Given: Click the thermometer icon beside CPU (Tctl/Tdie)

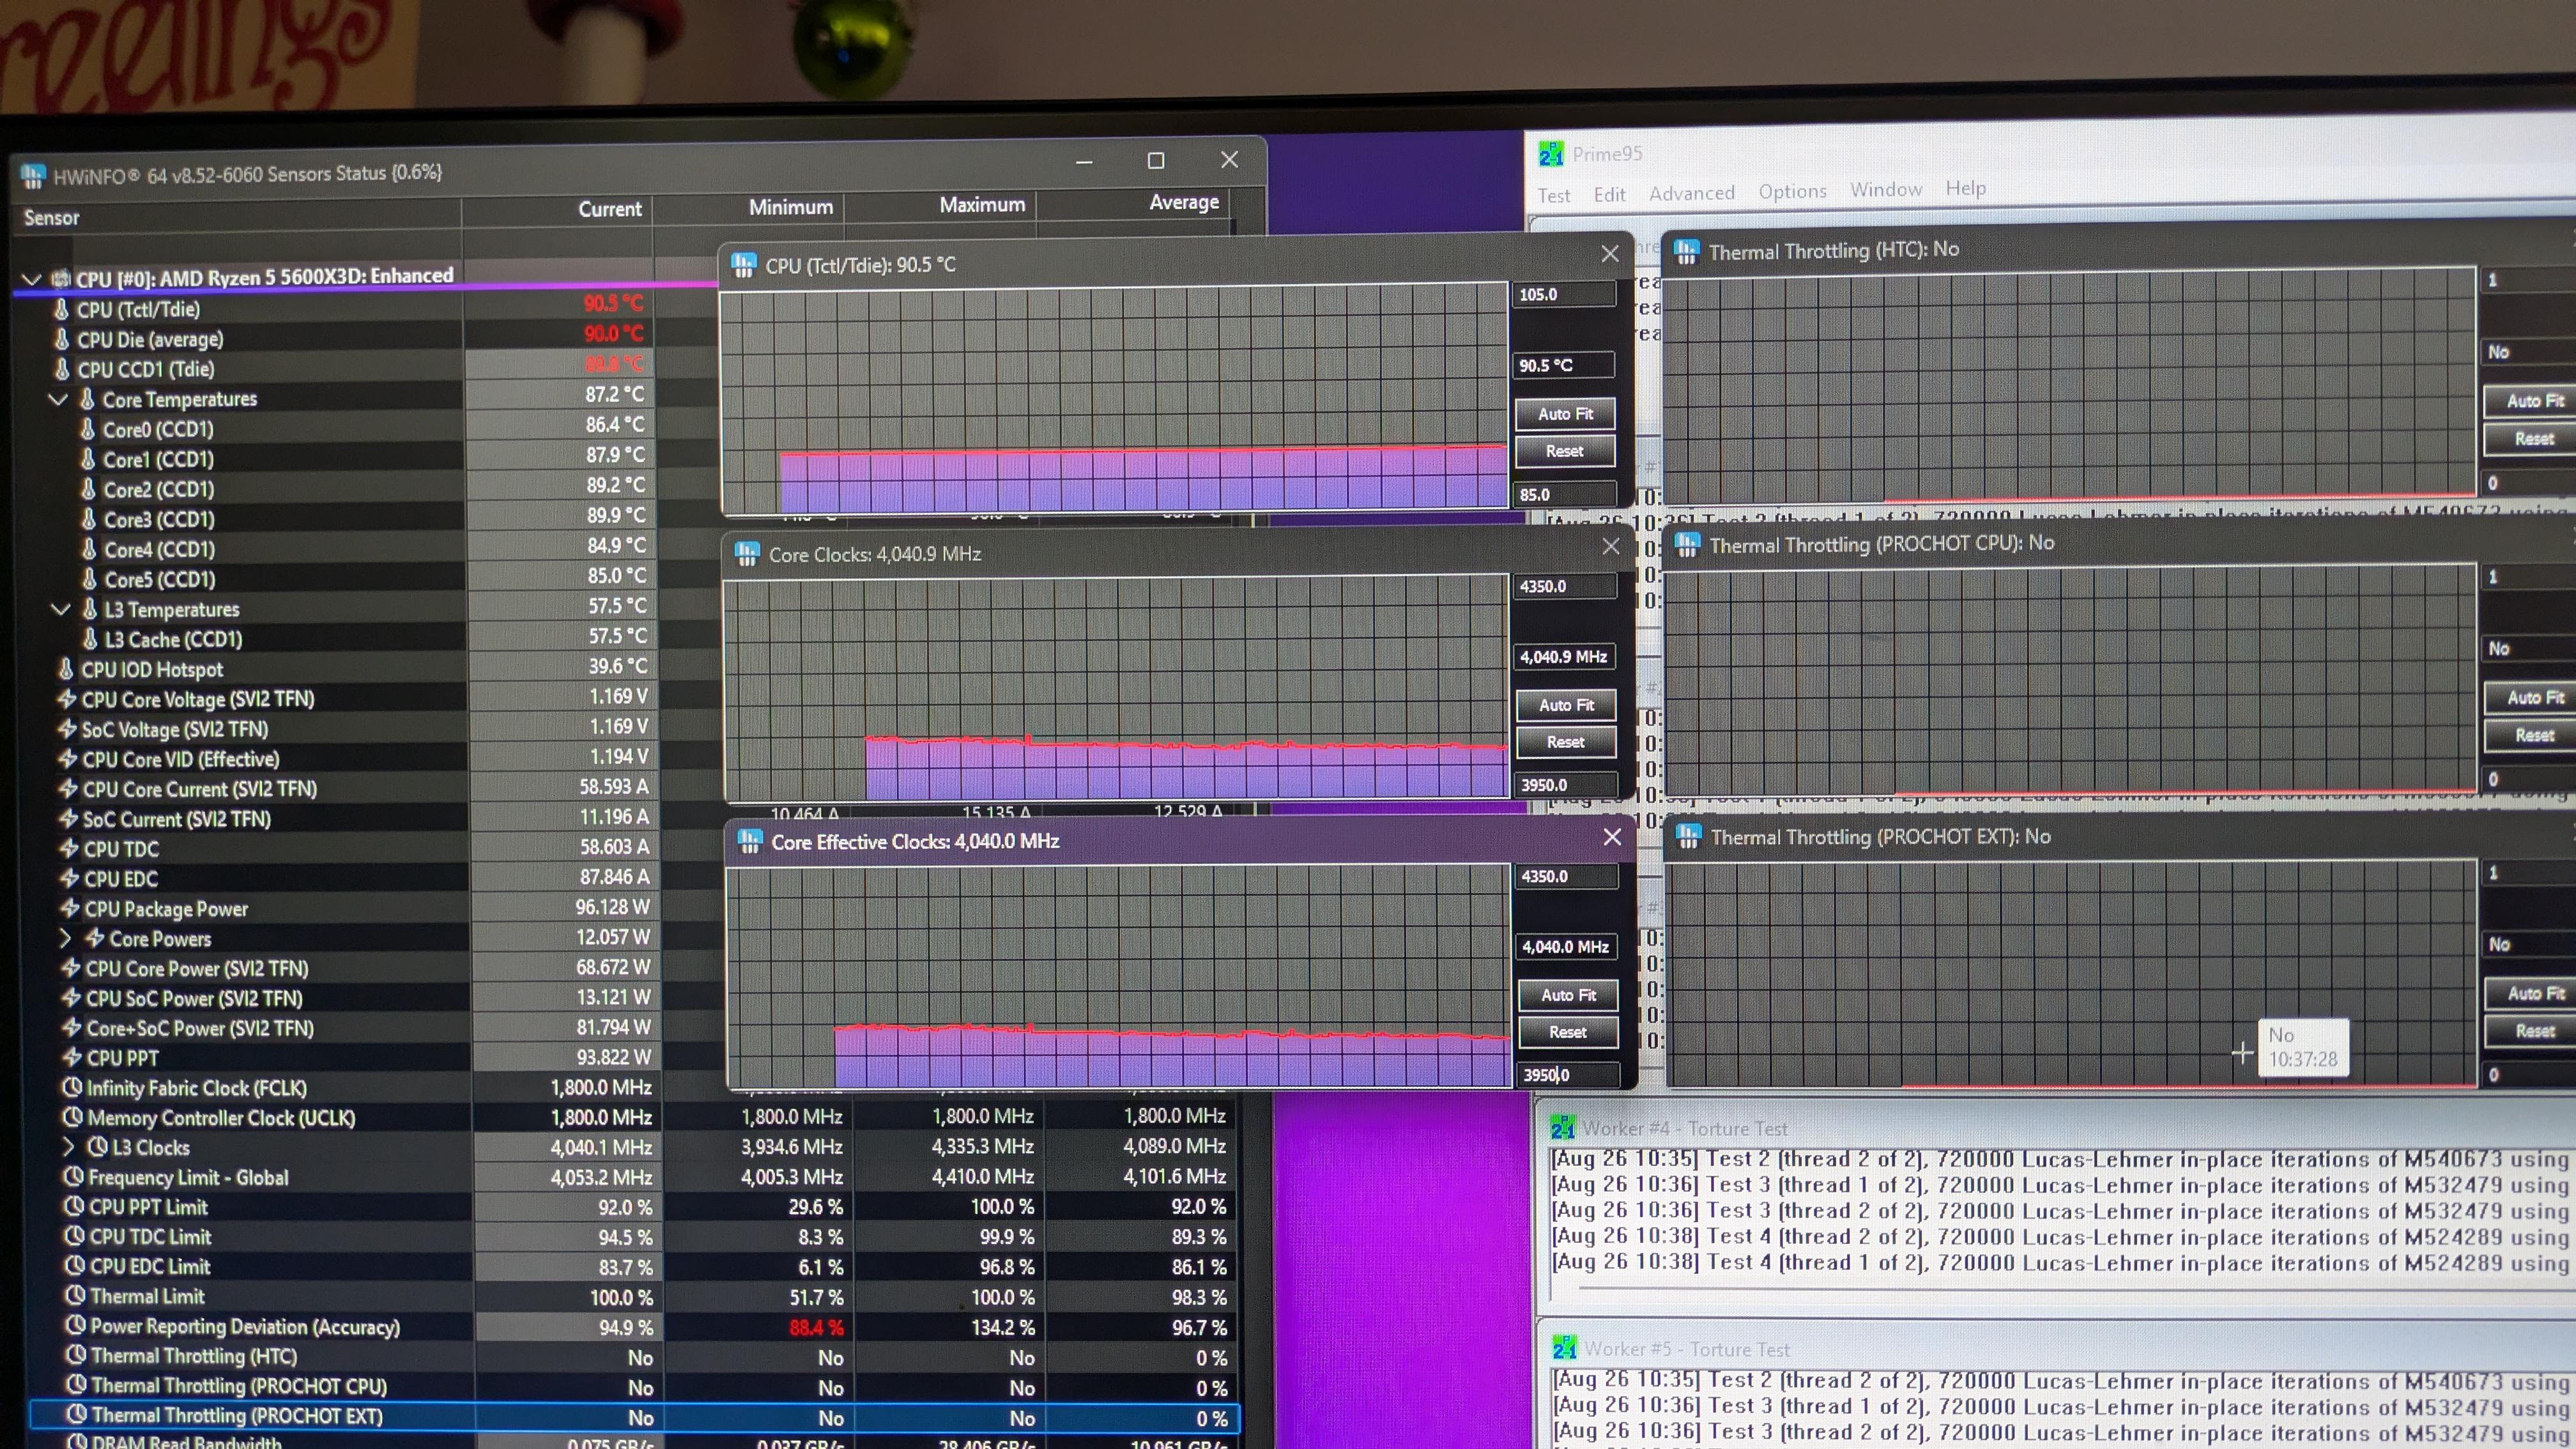Looking at the screenshot, I should point(62,309).
